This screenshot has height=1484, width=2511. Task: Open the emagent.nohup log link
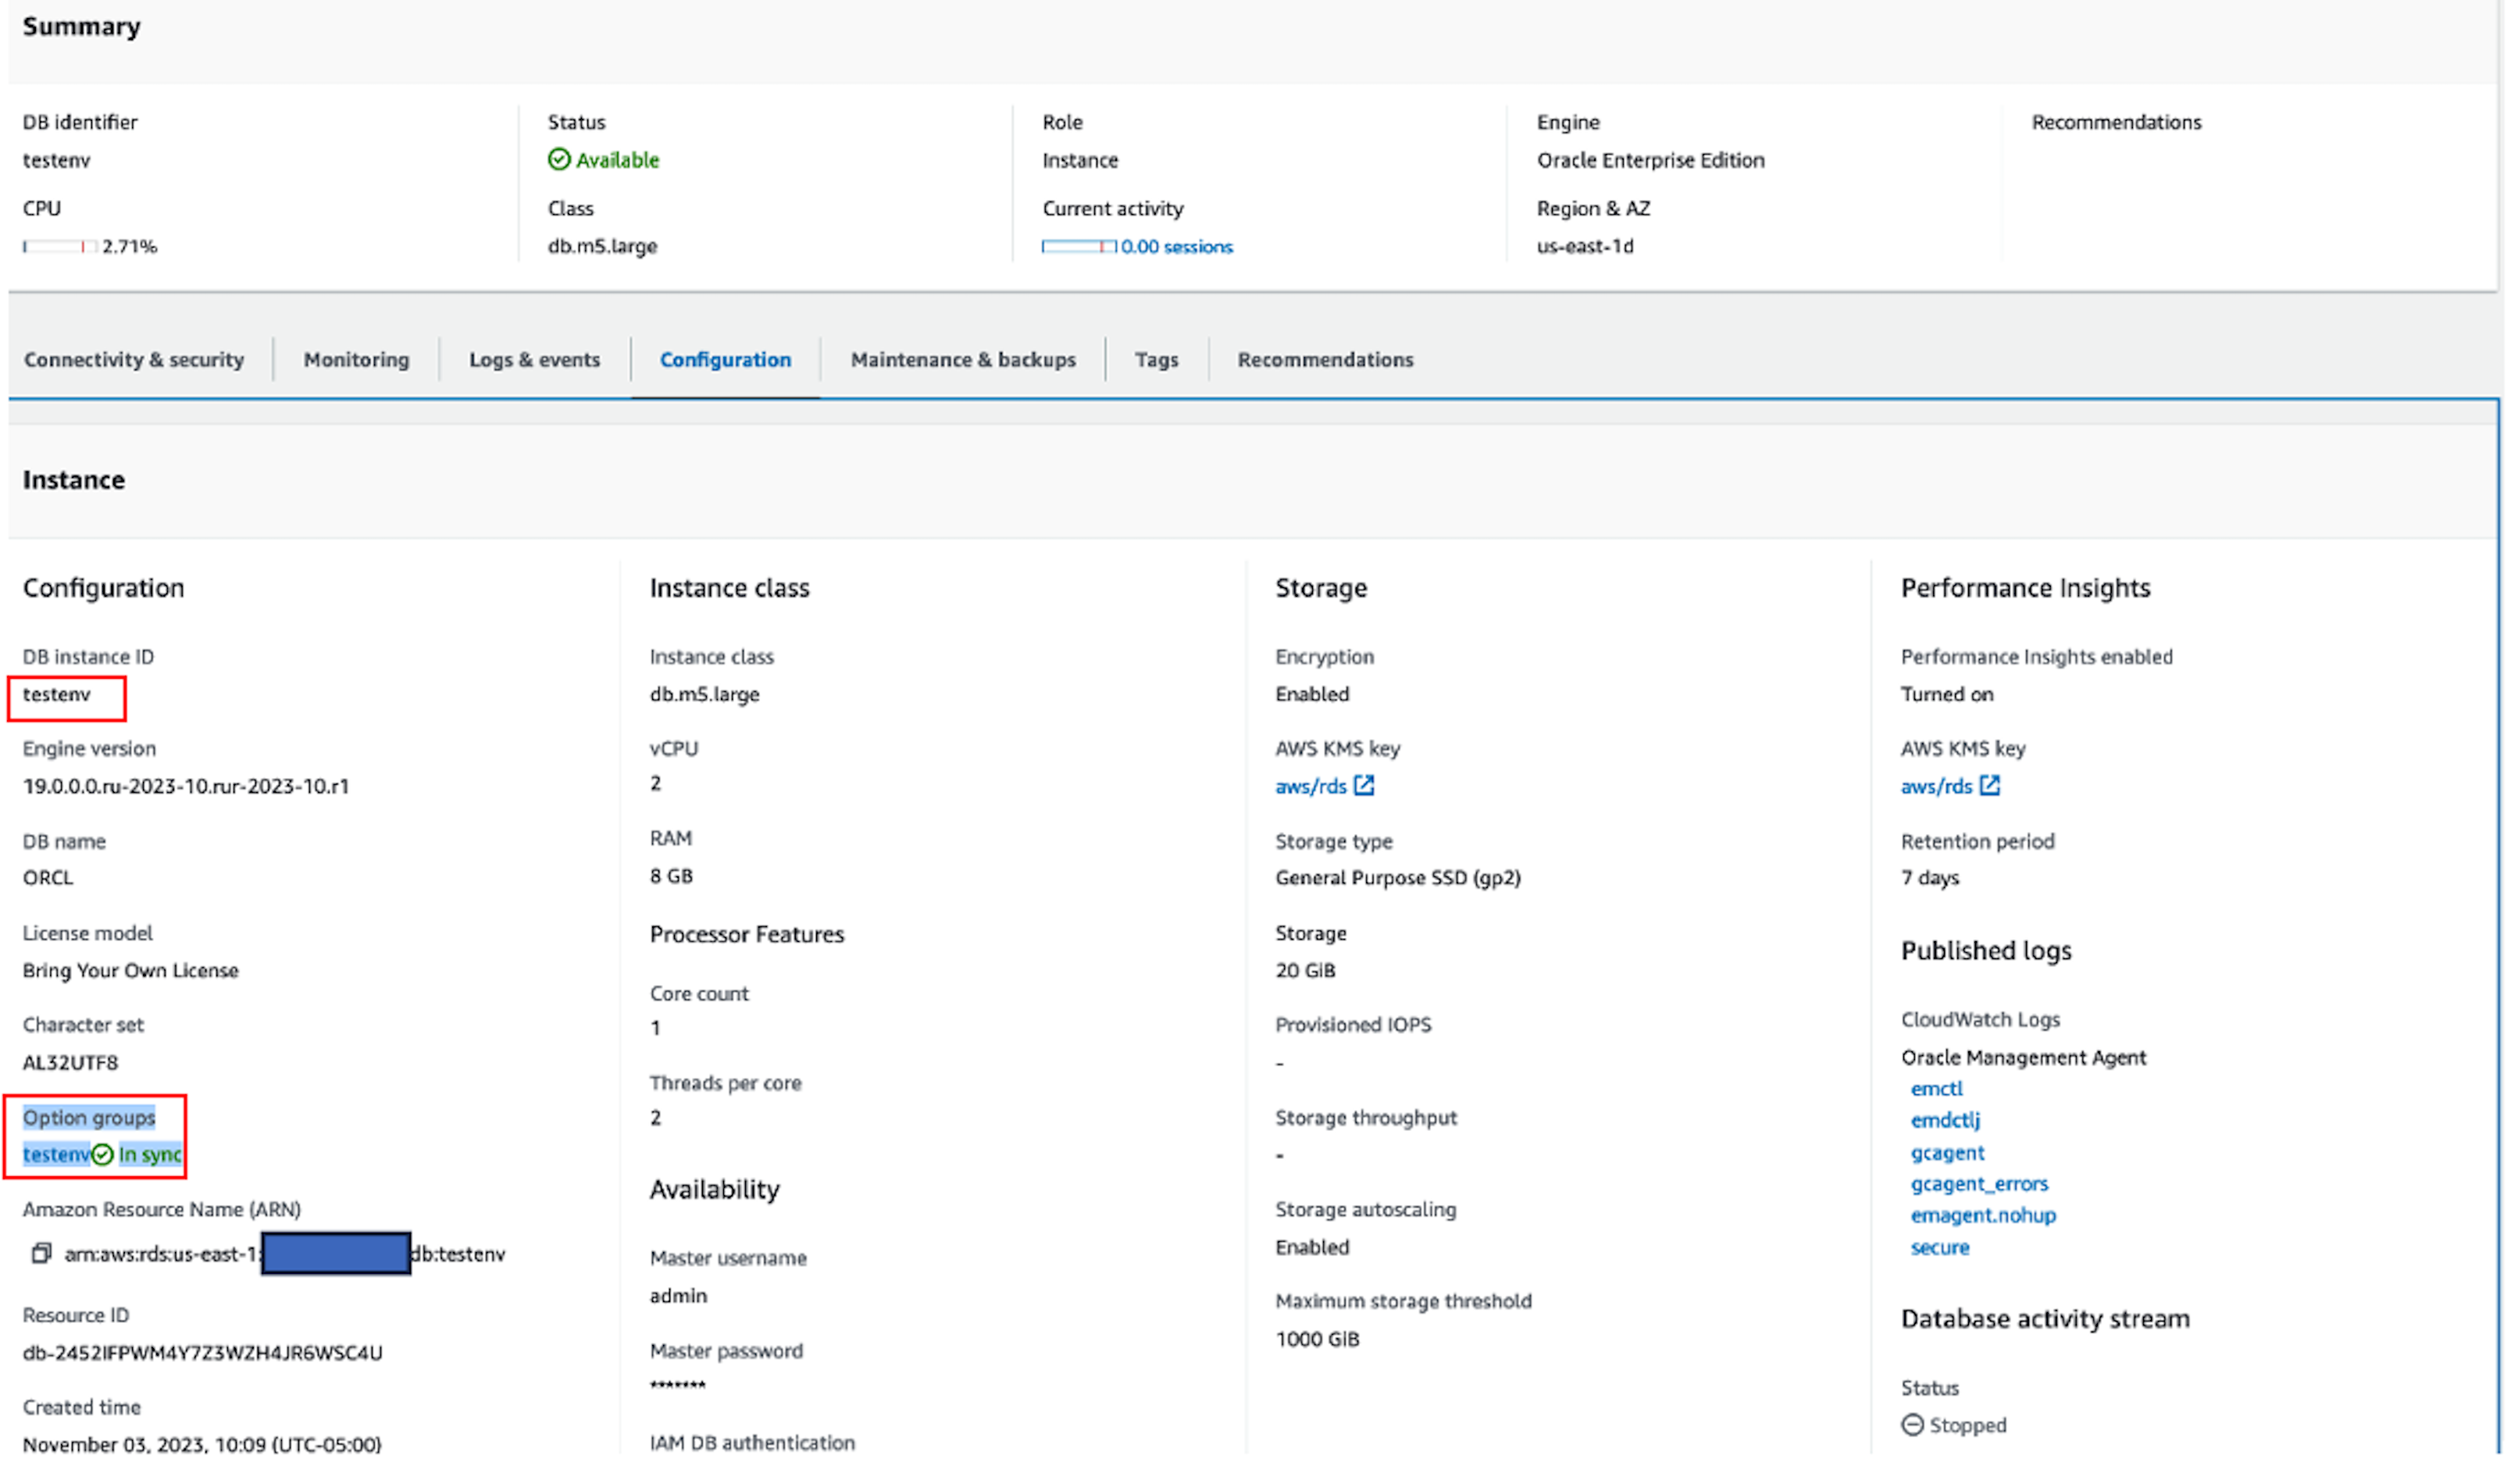pyautogui.click(x=1982, y=1216)
